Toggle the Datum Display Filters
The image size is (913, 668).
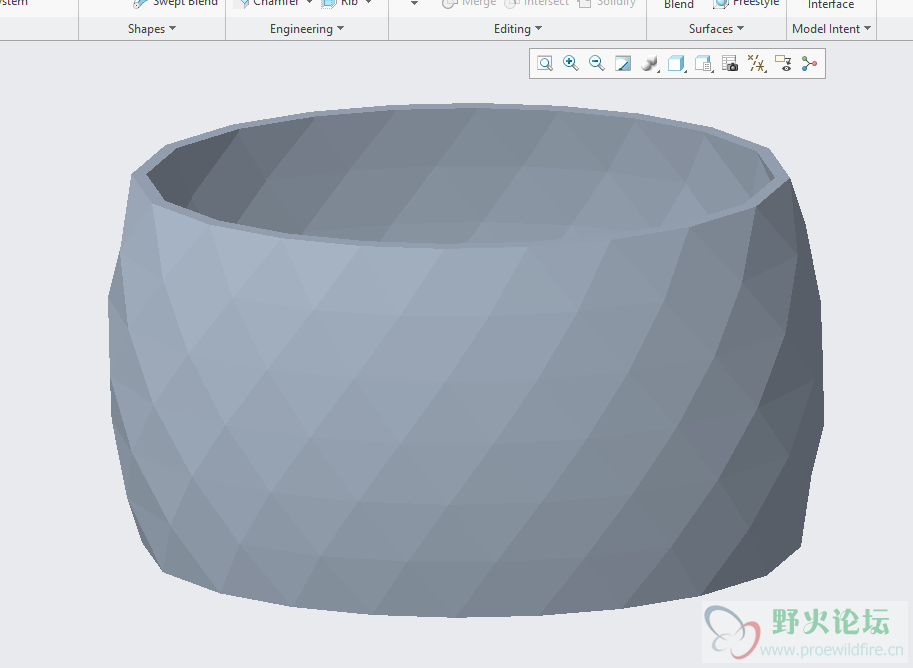point(757,64)
